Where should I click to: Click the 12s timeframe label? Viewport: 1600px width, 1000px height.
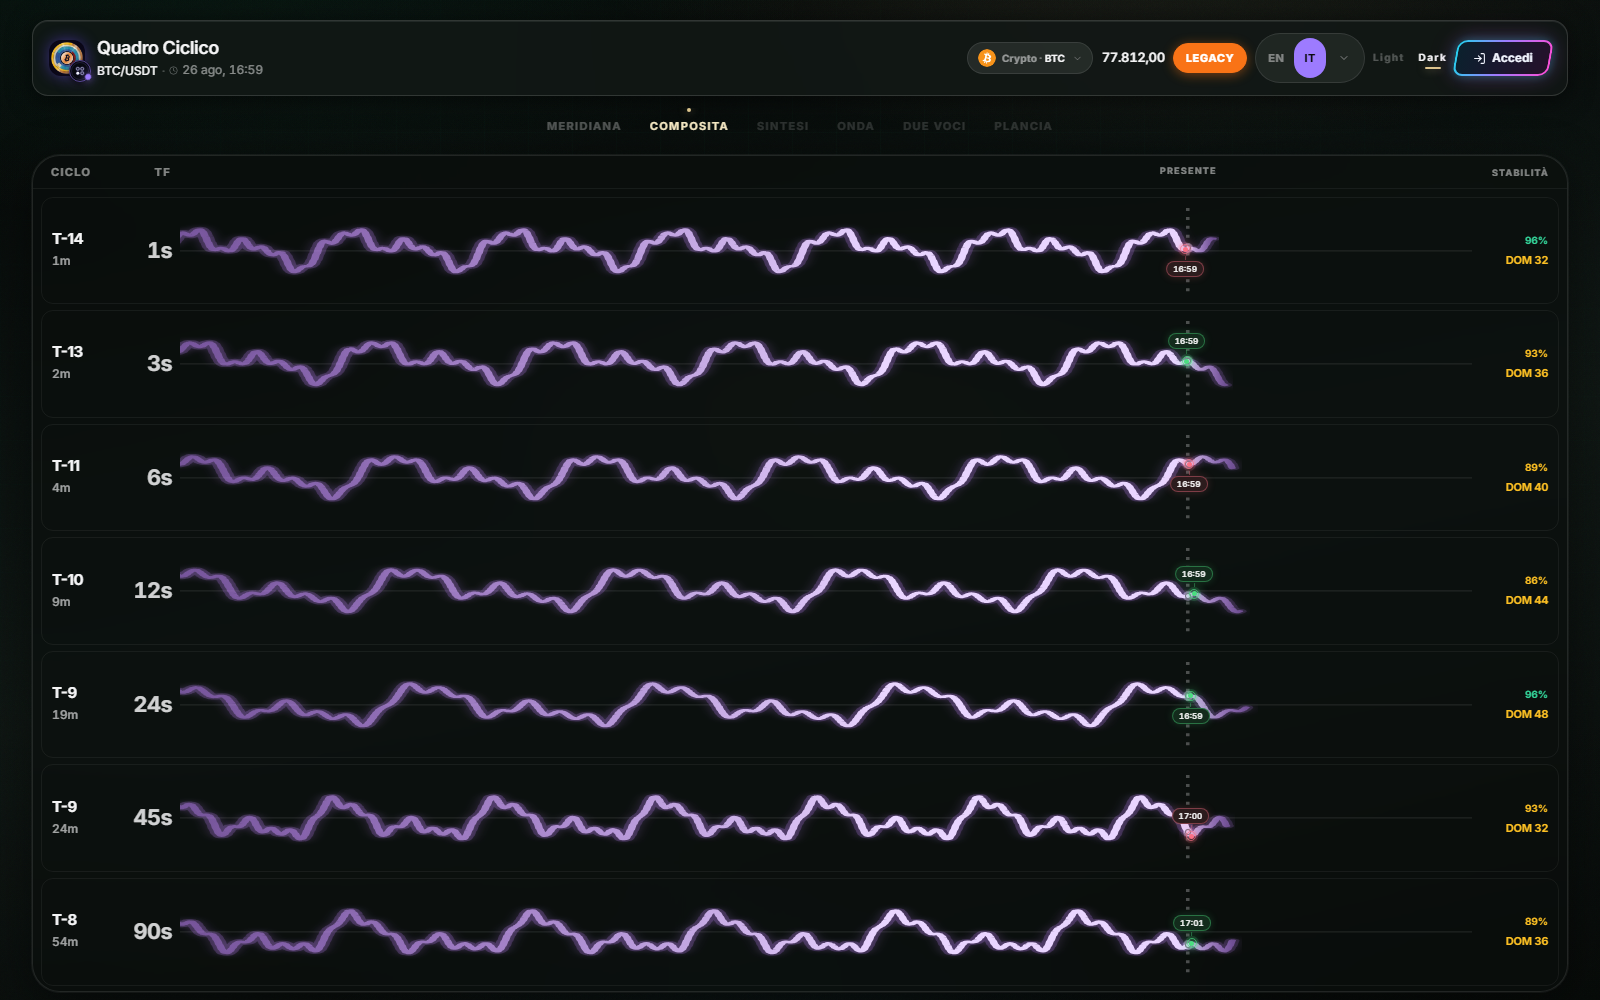point(153,590)
